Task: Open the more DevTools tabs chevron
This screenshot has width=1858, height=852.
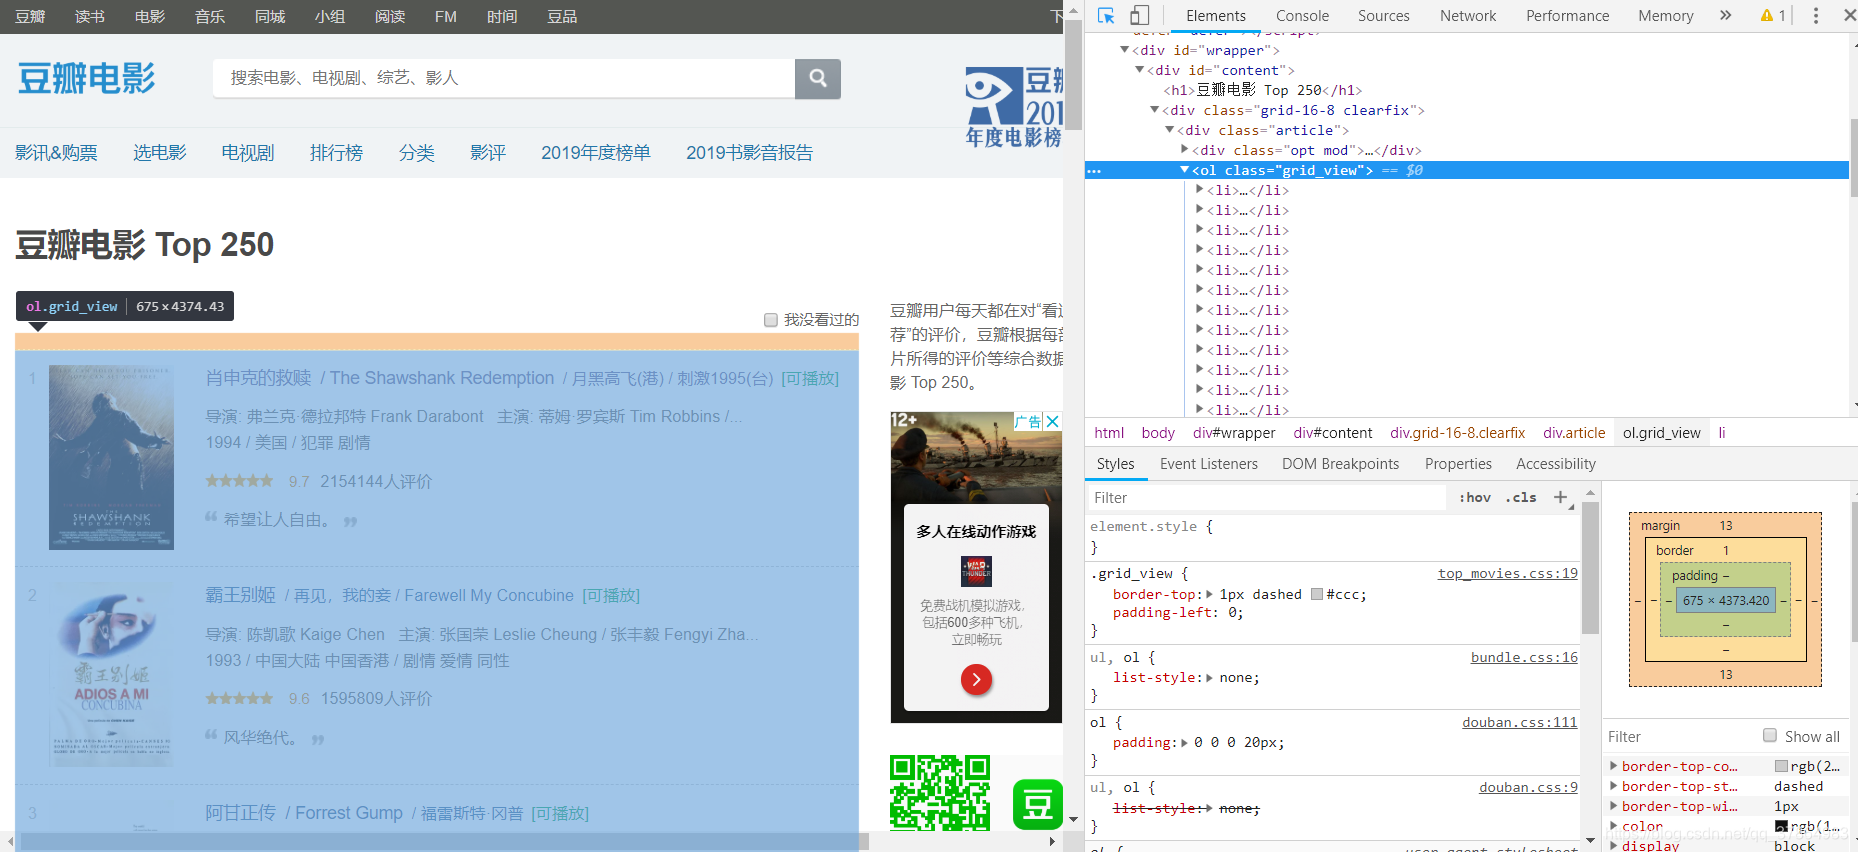Action: [1725, 15]
